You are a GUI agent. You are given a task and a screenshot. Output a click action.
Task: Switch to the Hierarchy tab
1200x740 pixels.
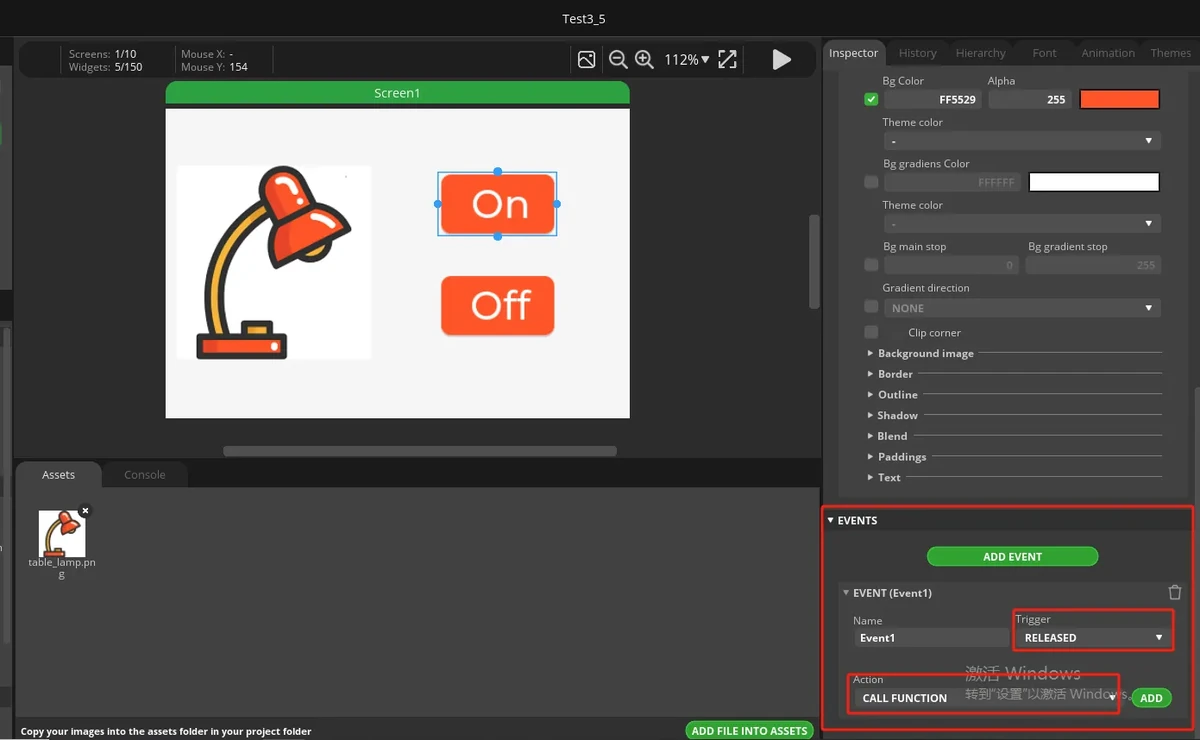click(980, 53)
